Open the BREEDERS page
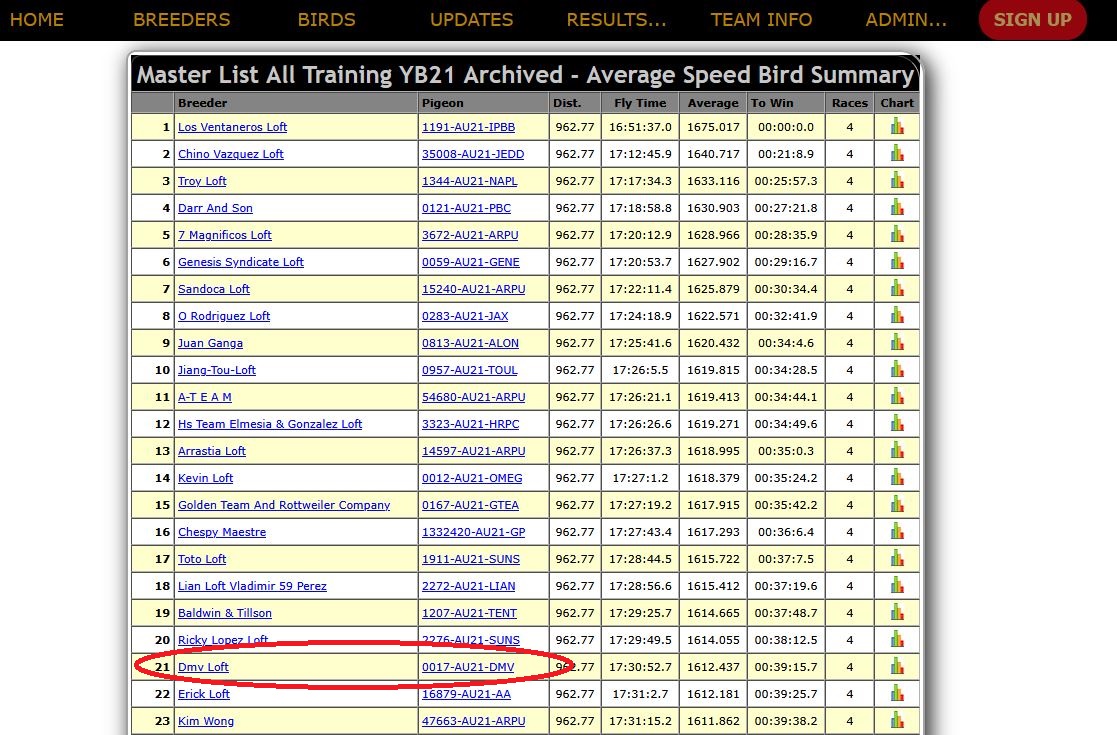The height and width of the screenshot is (735, 1117). click(x=181, y=20)
